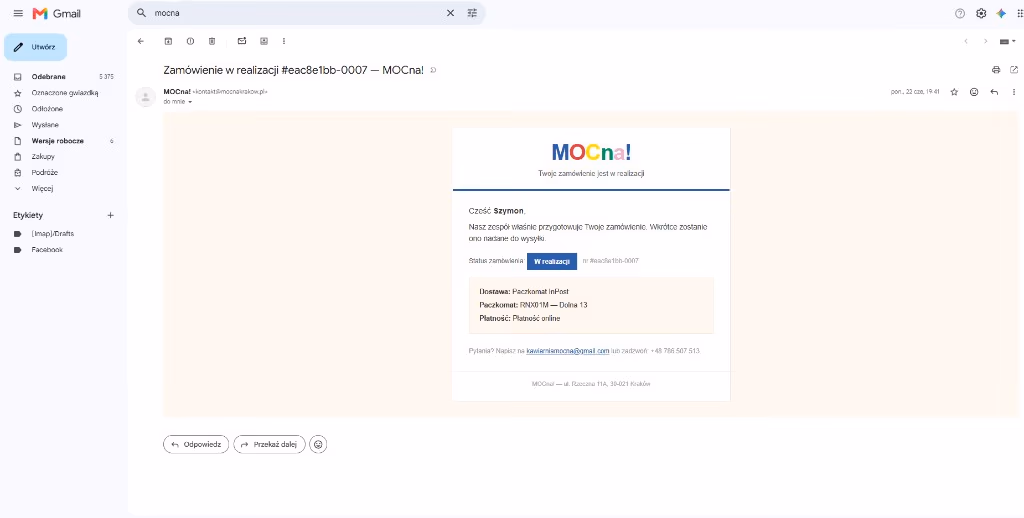Click the 'Paczkomat: RNX01M — Dolna 13' line
Viewport: 1024px width, 518px height.
point(534,305)
